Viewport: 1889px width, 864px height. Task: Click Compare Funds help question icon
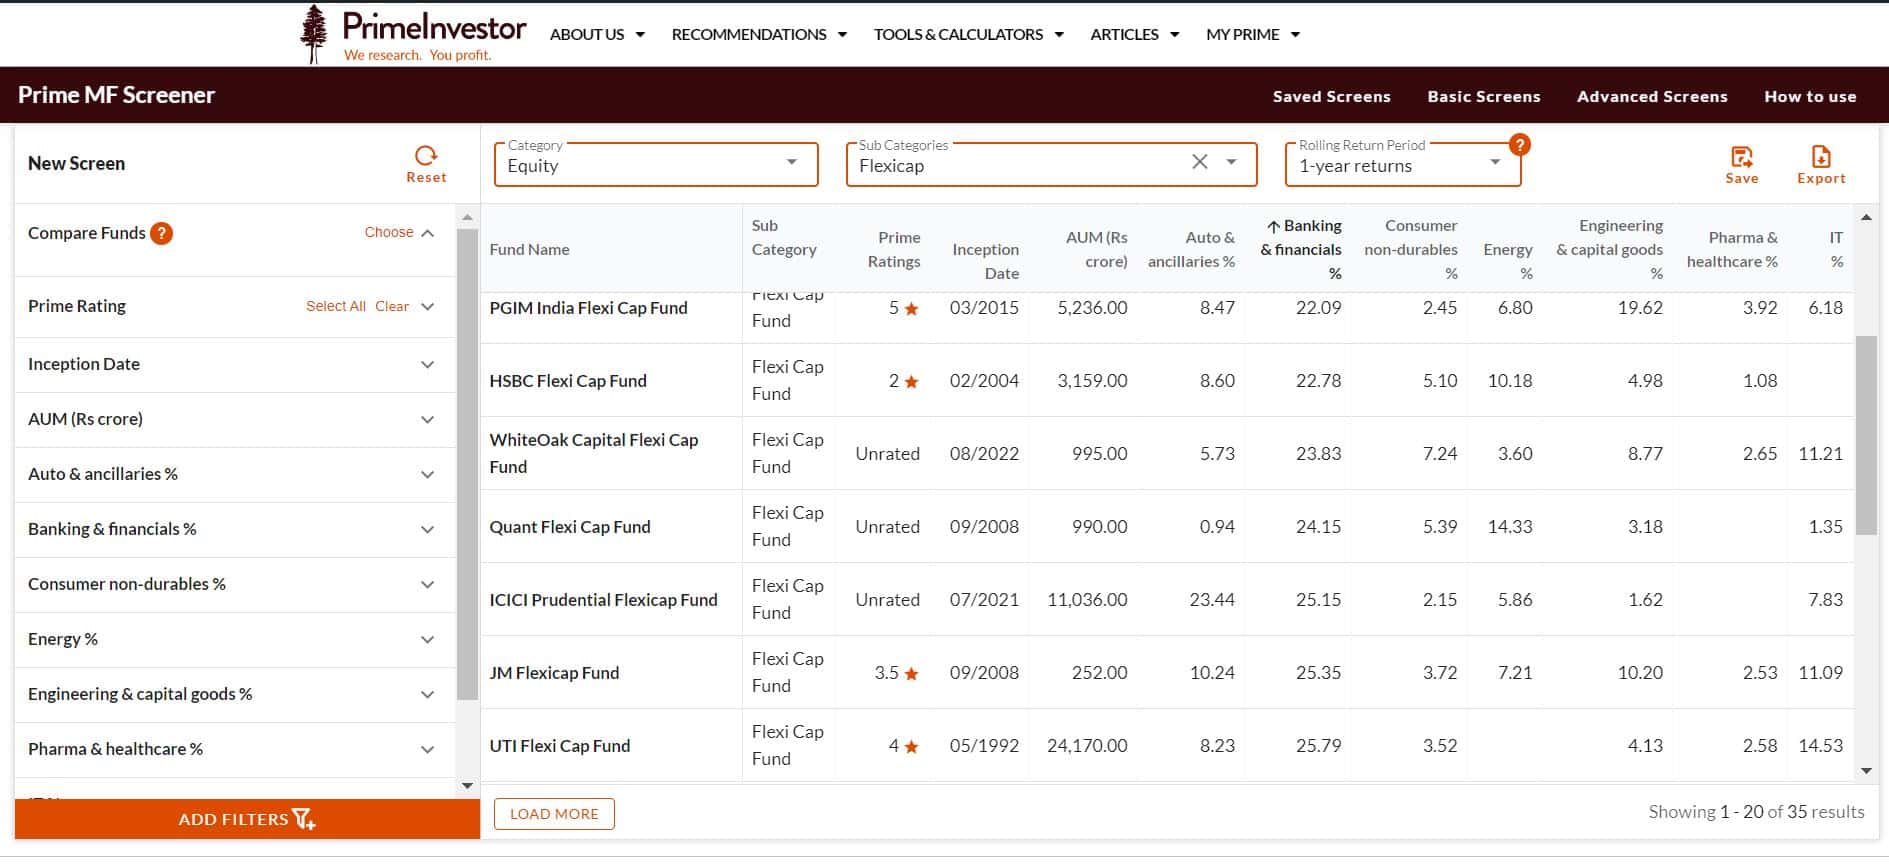pyautogui.click(x=162, y=233)
